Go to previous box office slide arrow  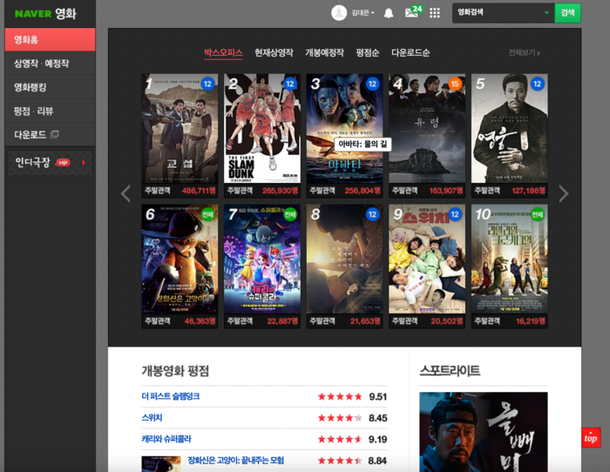[x=126, y=193]
